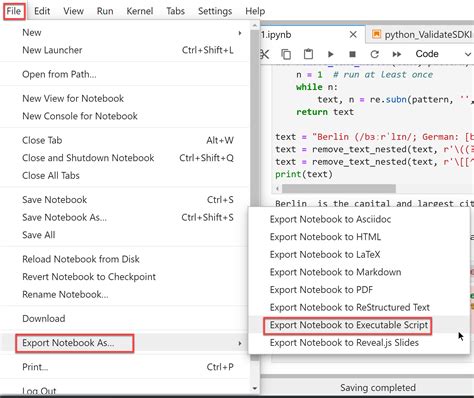
Task: Expand New submenu via its arrow
Action: tap(240, 33)
